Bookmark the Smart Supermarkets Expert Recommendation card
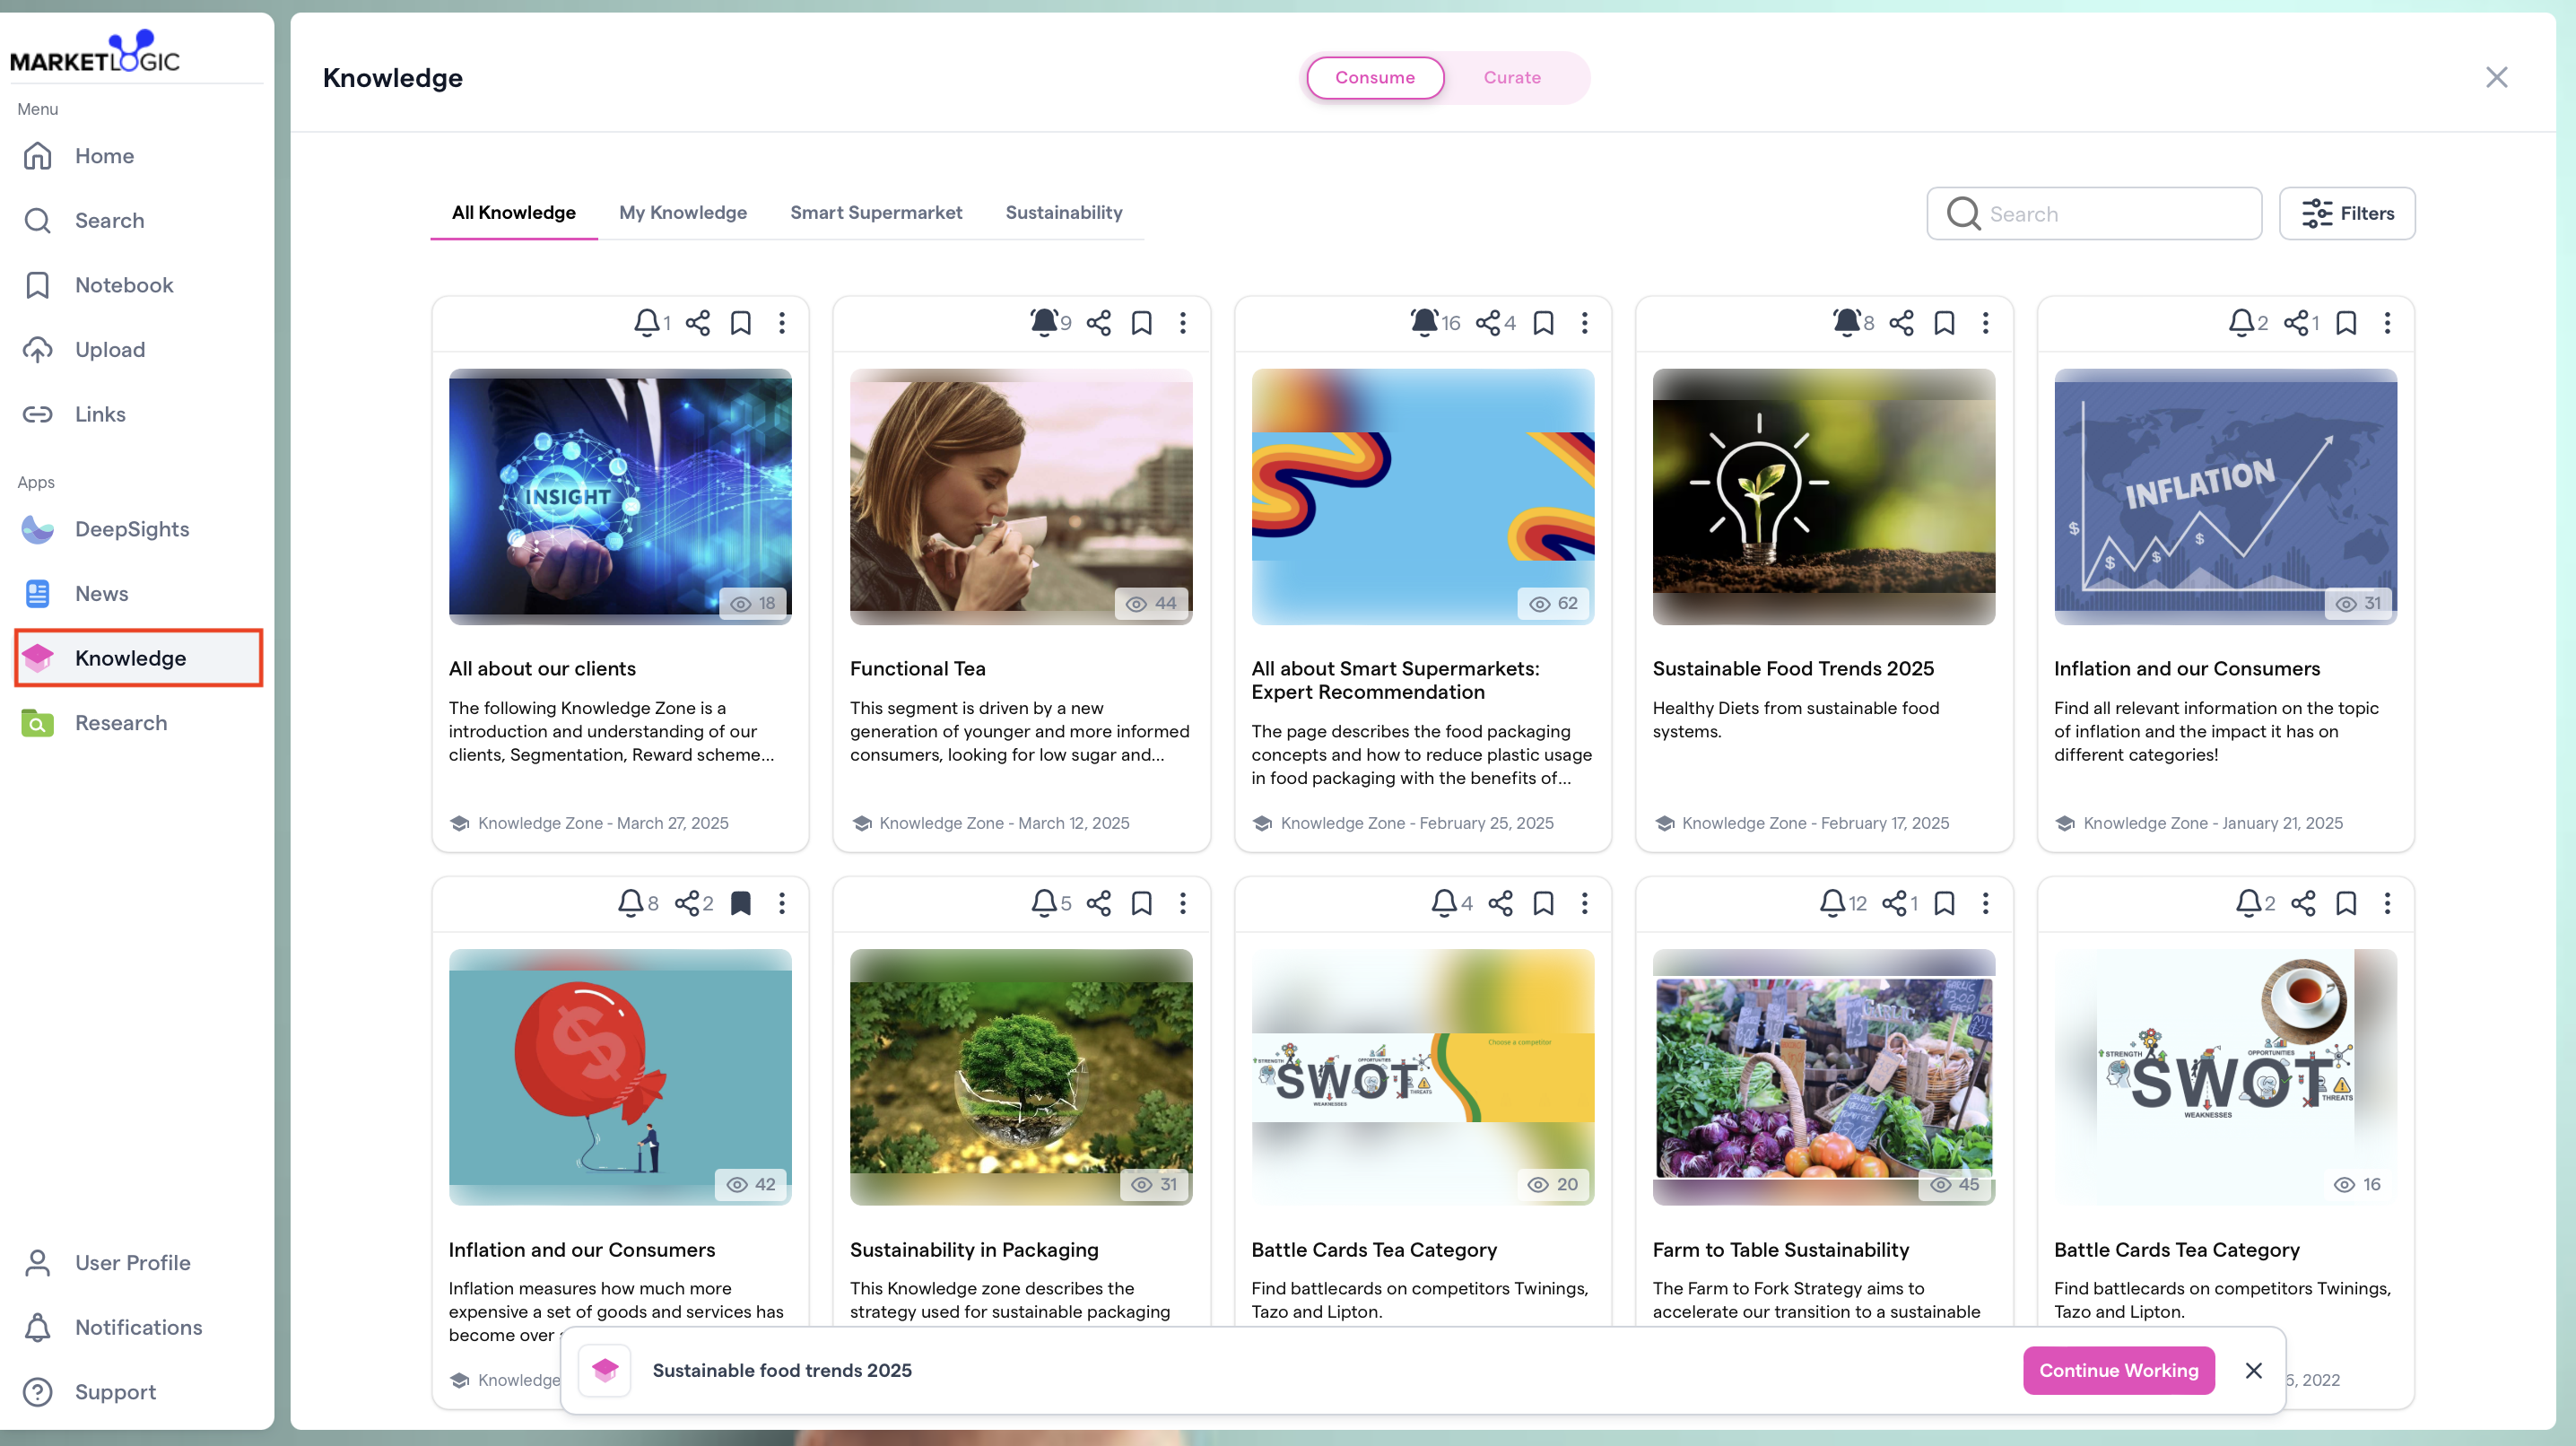The width and height of the screenshot is (2576, 1446). (x=1543, y=322)
